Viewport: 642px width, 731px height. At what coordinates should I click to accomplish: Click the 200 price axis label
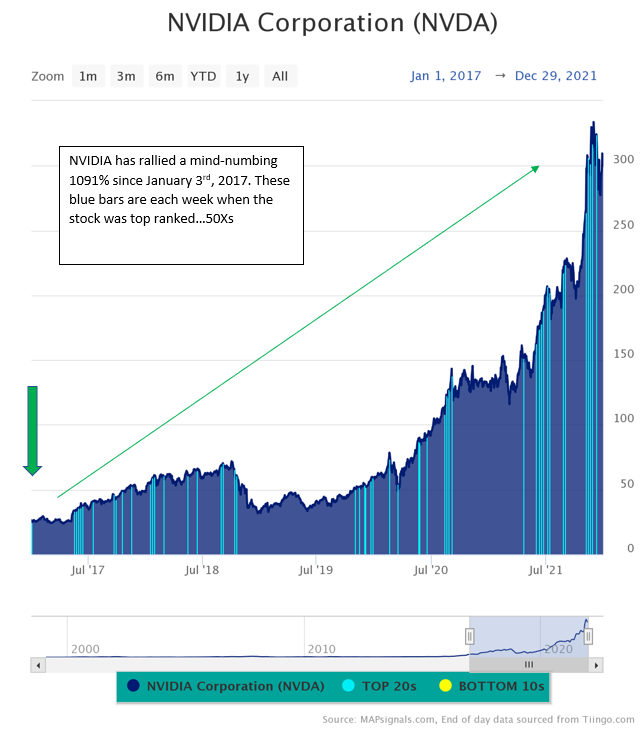click(x=623, y=290)
